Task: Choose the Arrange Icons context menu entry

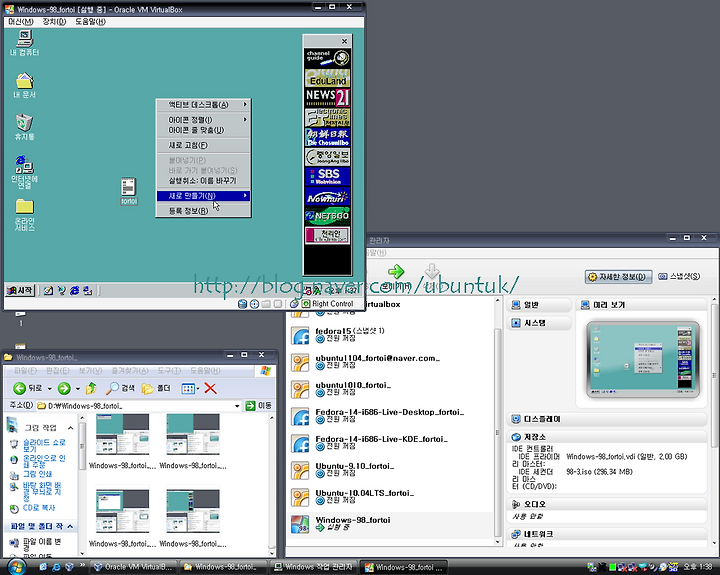Action: (203, 119)
